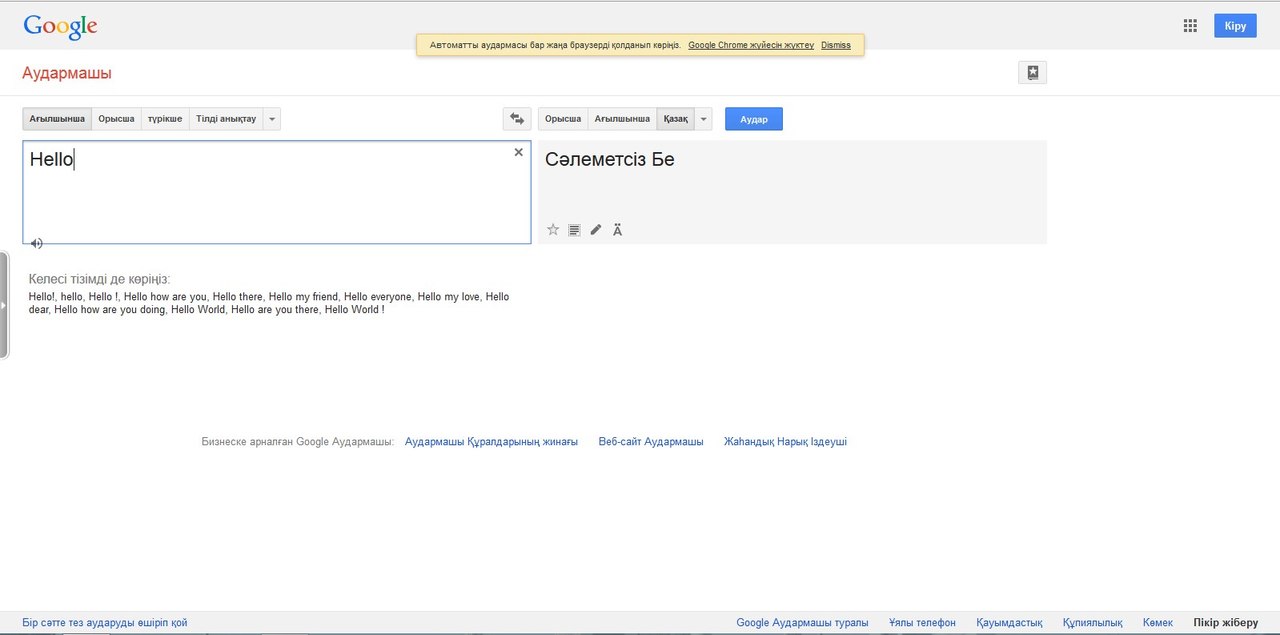Select Ағылшынша as target language
This screenshot has height=635, width=1280.
(622, 119)
